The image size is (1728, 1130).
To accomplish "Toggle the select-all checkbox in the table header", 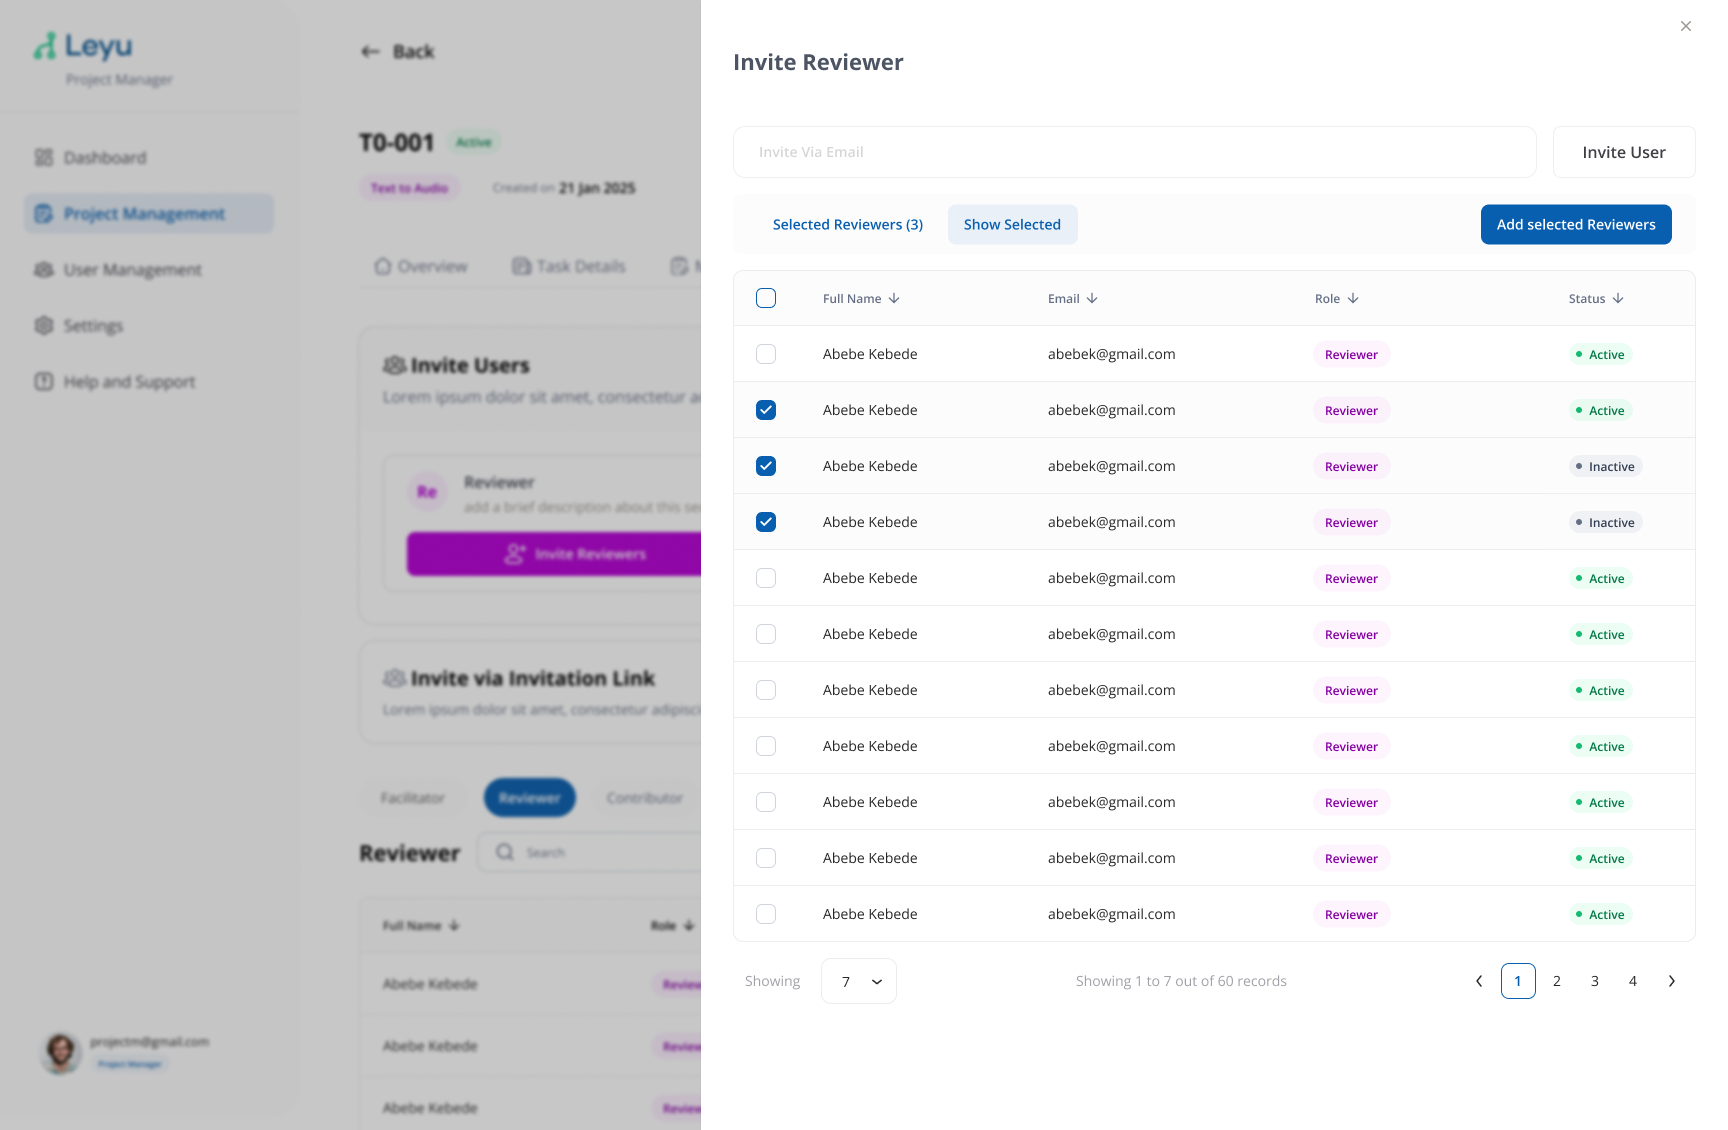I will pyautogui.click(x=766, y=298).
